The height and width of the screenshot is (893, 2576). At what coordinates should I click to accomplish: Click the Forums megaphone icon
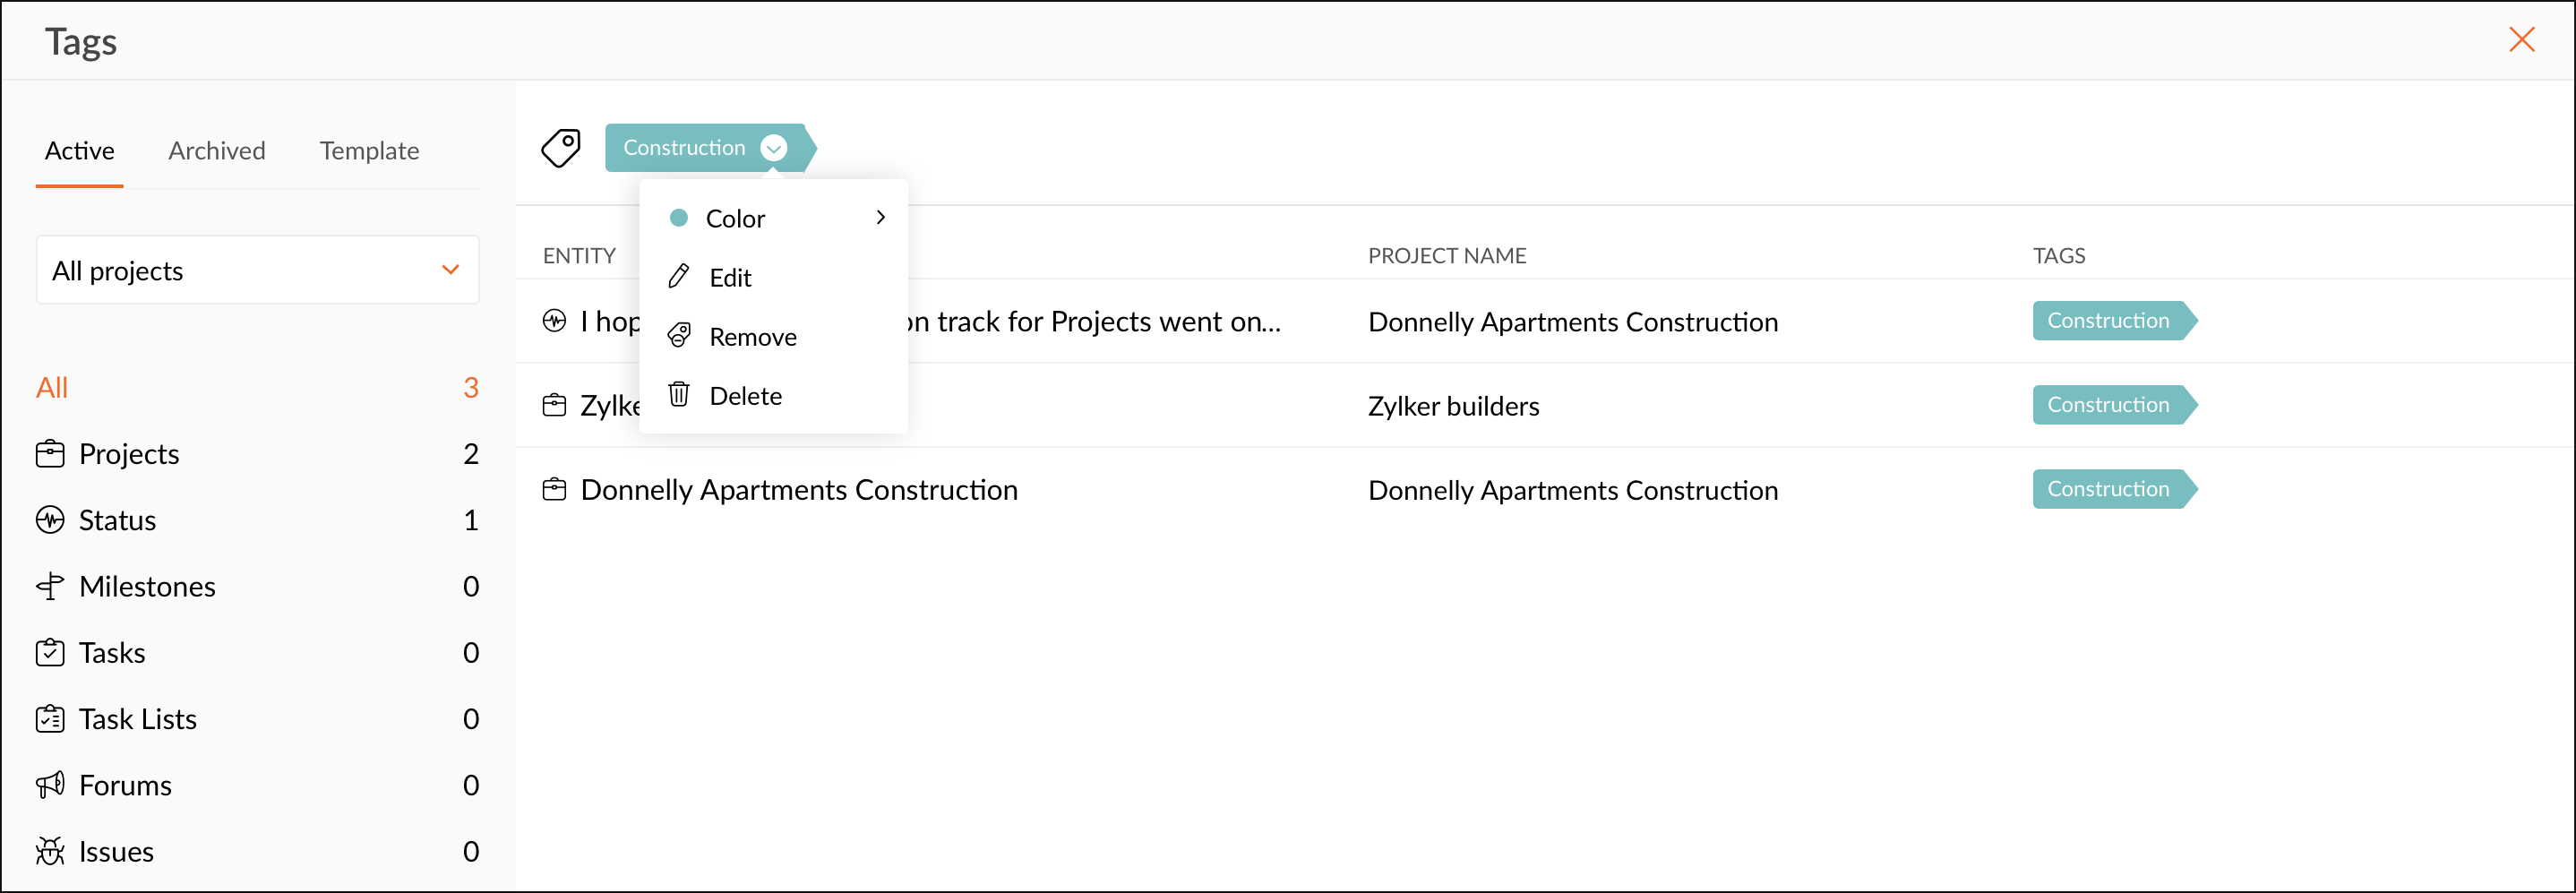pos(50,785)
